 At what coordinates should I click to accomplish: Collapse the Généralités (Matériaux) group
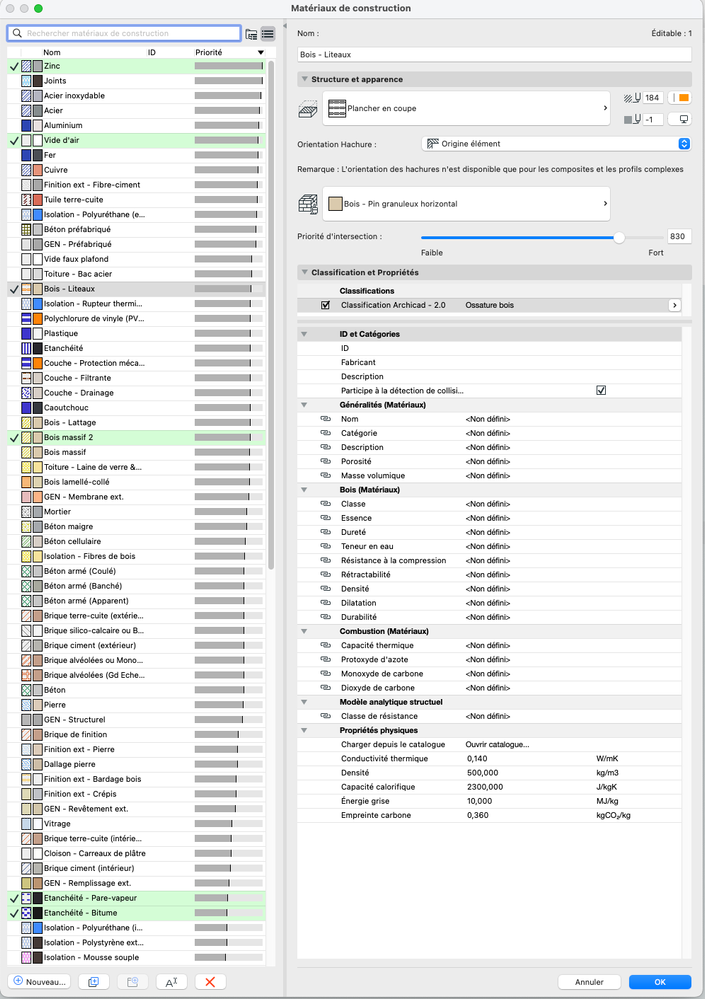coord(304,405)
